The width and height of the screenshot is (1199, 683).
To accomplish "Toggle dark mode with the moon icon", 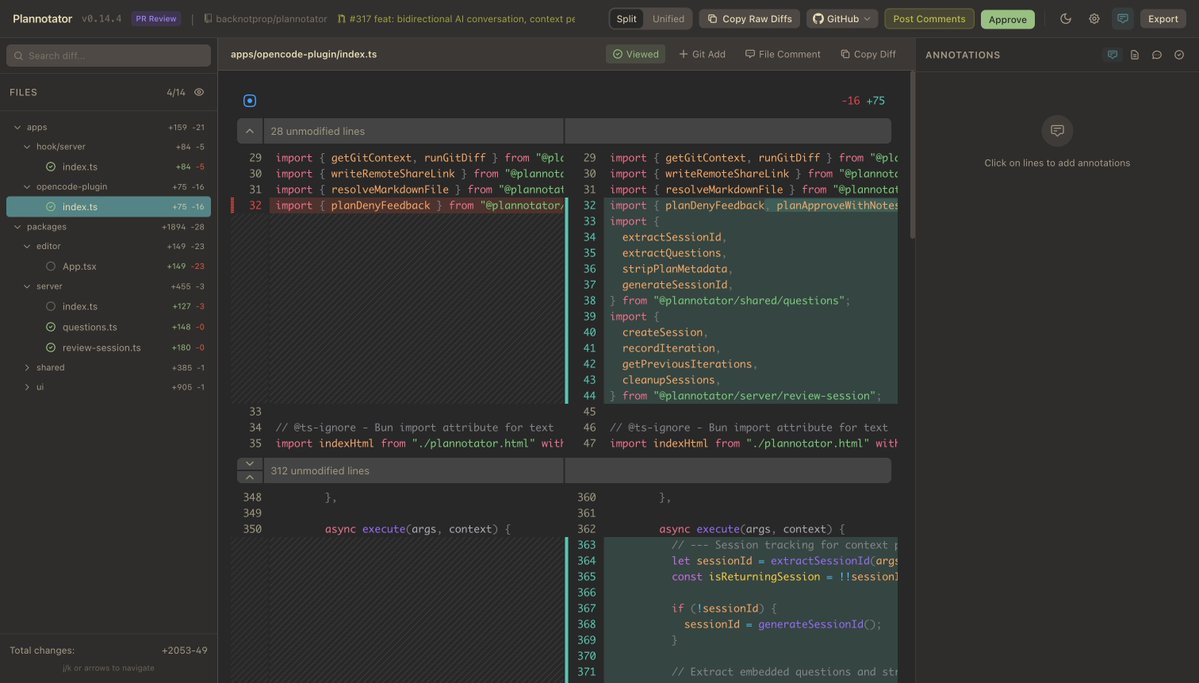I will (x=1065, y=19).
